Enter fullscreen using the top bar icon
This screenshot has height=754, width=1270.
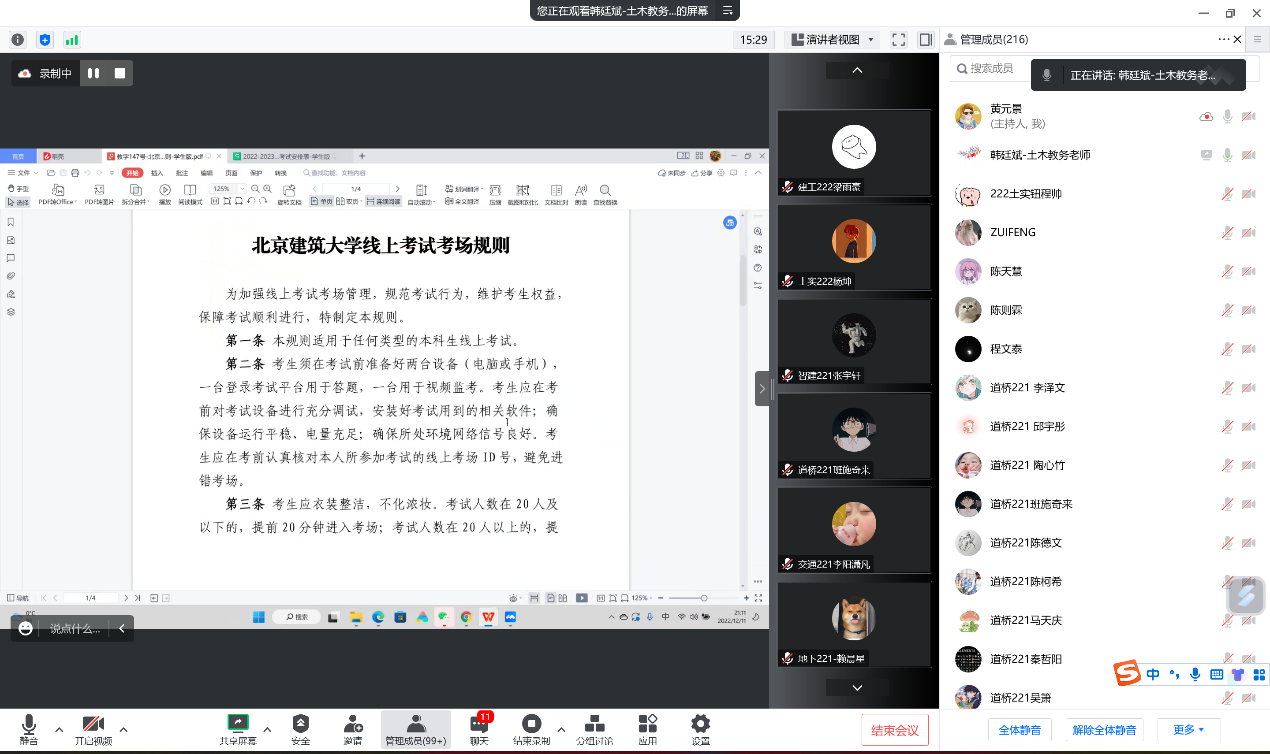[898, 40]
